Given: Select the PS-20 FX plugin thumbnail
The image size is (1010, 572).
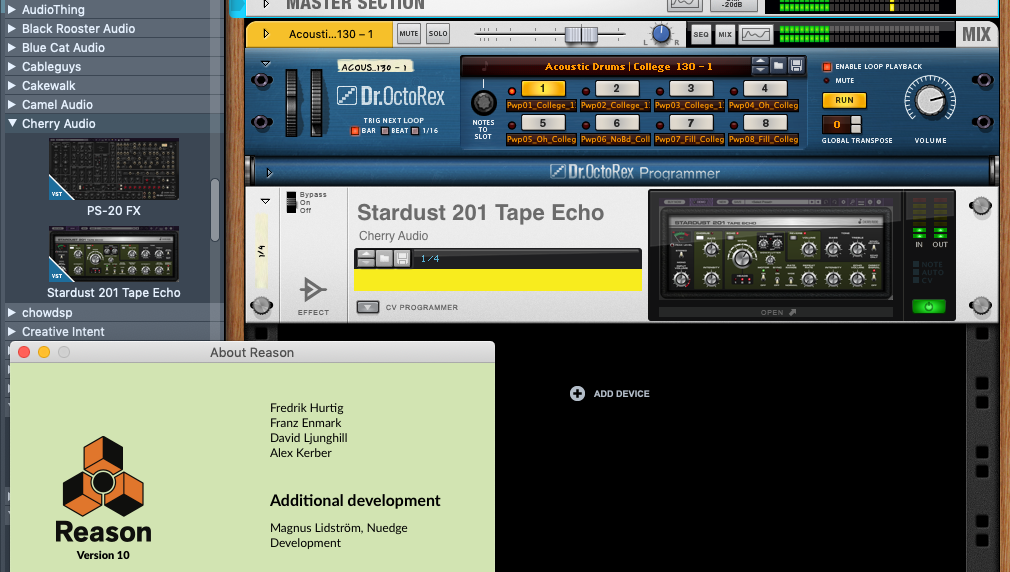Looking at the screenshot, I should click(x=114, y=169).
